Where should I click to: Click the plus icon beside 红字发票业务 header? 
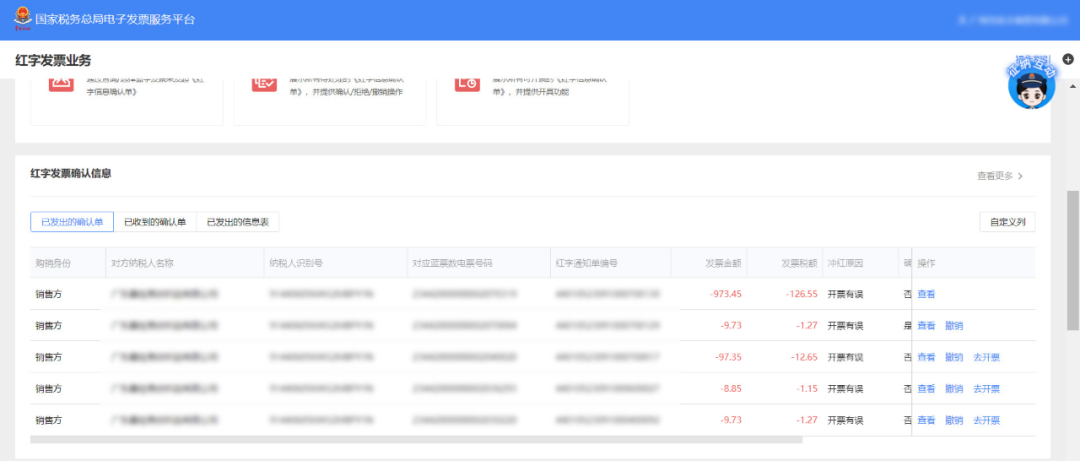(x=1068, y=59)
